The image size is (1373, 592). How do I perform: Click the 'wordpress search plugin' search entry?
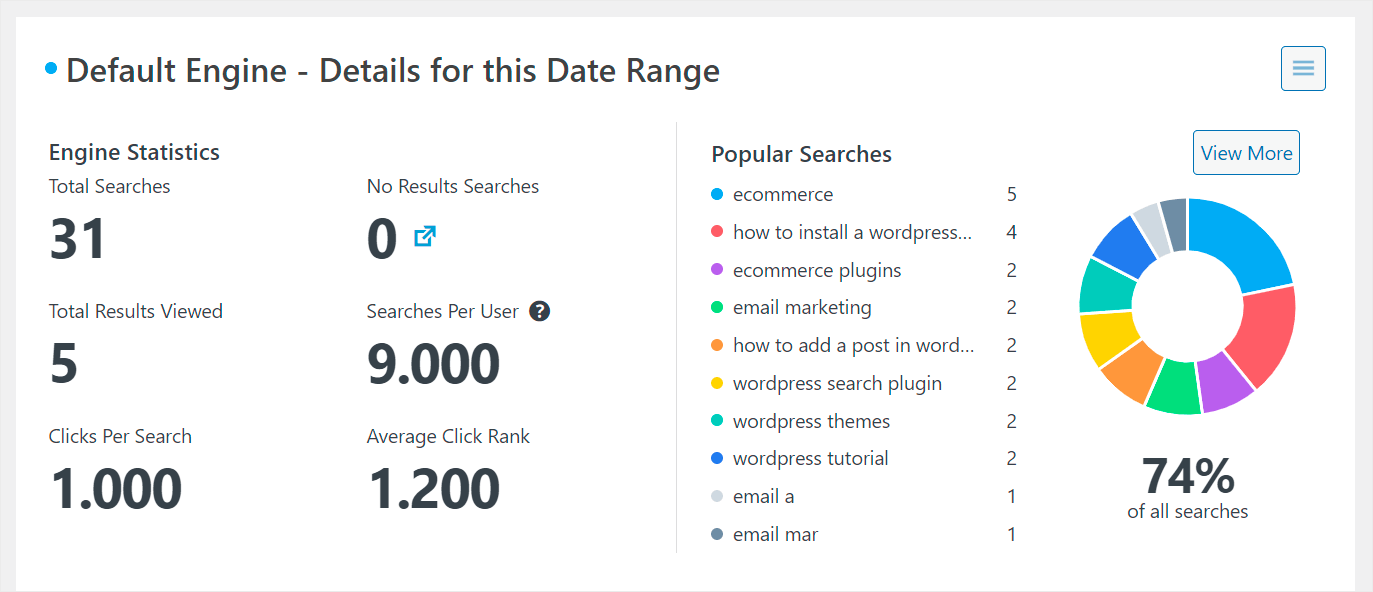pyautogui.click(x=837, y=384)
